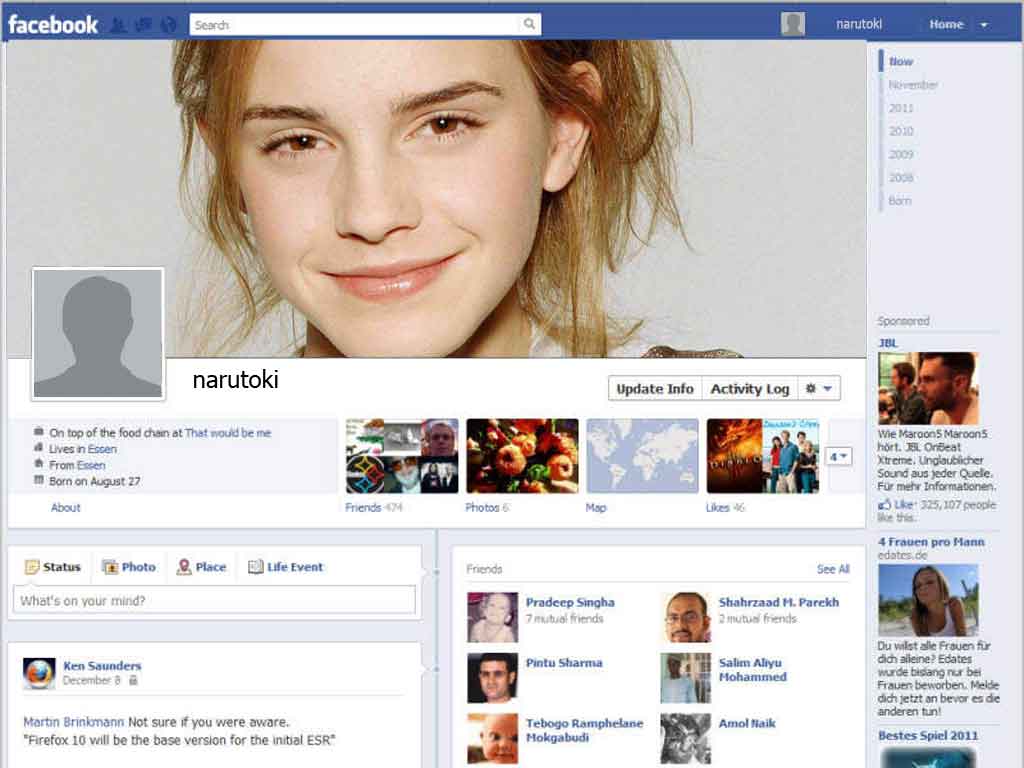Click the gear settings icon near Activity Log

coord(810,388)
